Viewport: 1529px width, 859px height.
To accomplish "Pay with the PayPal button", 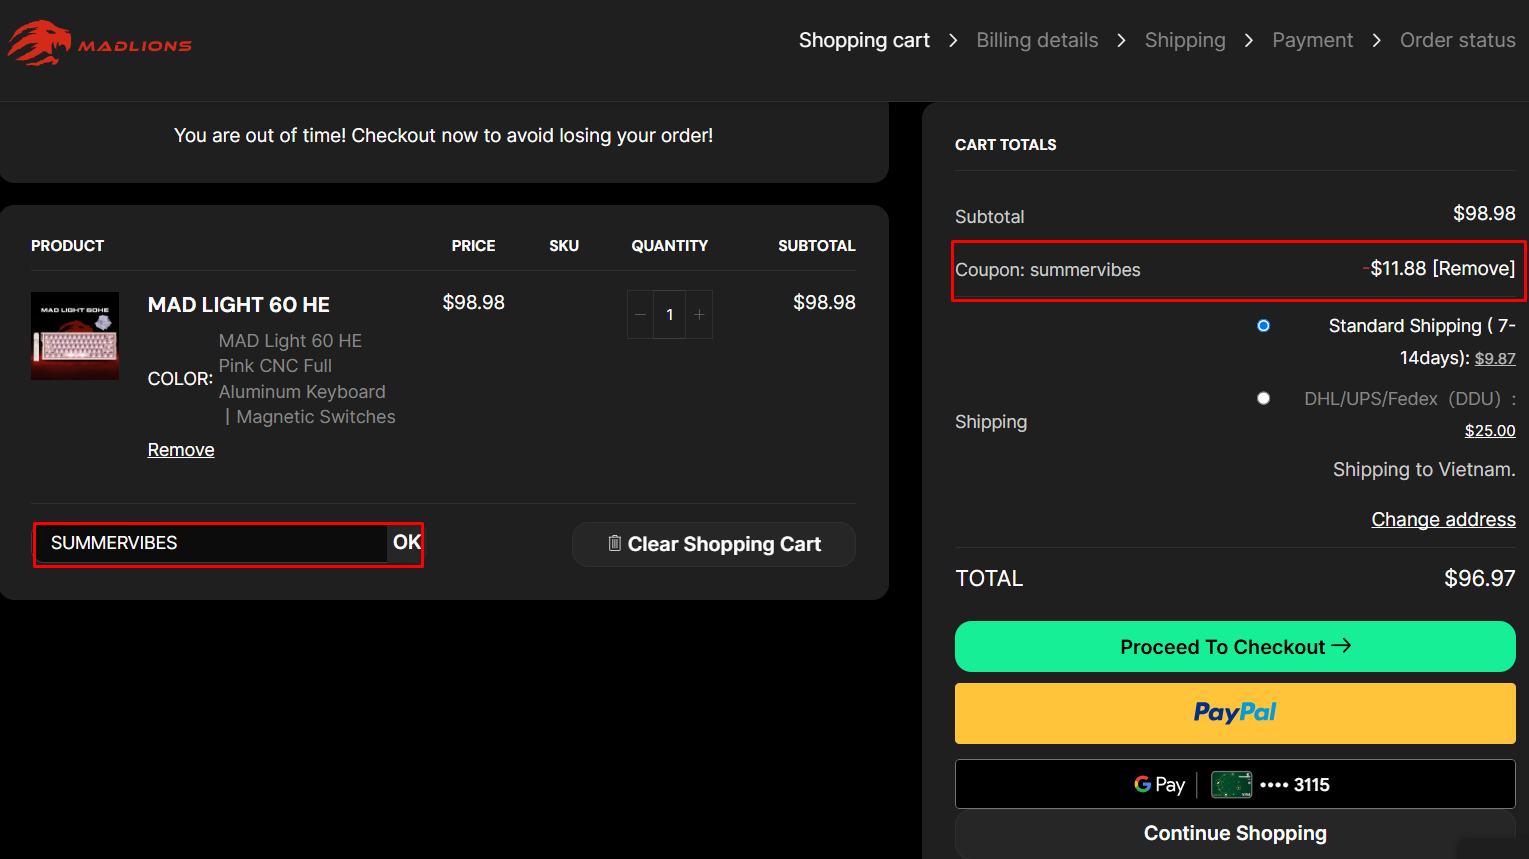I will (1235, 713).
